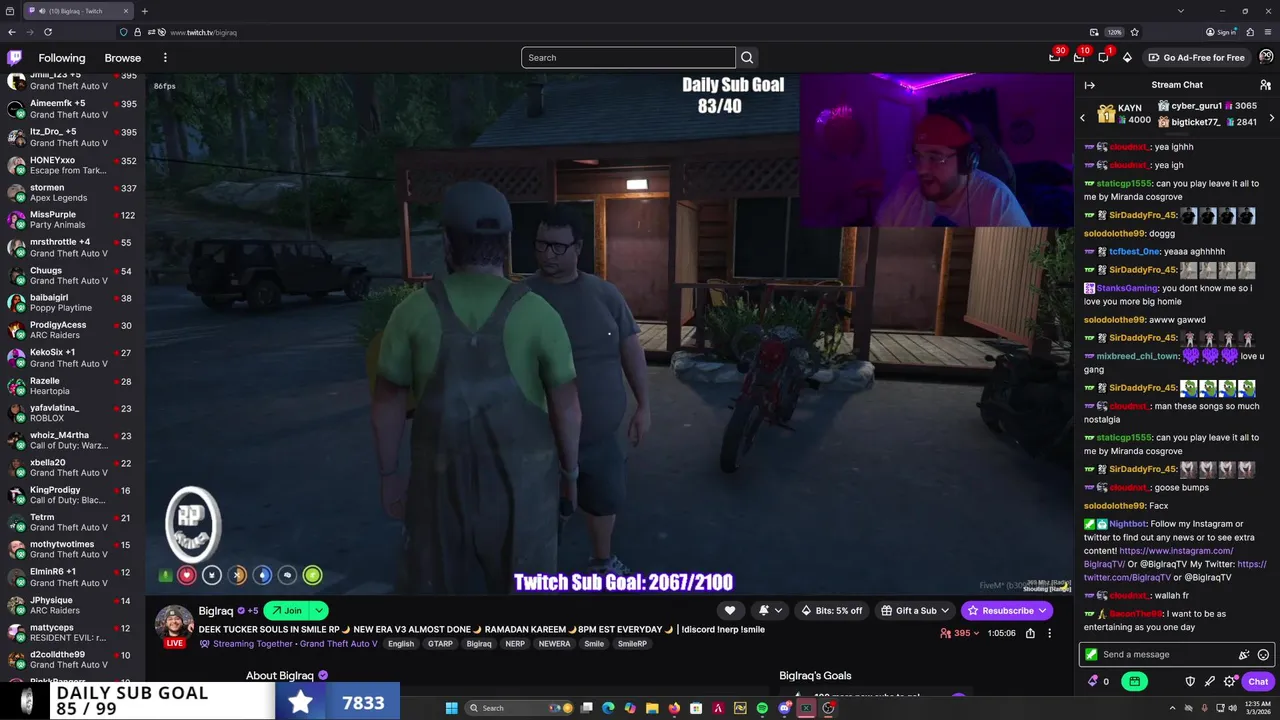Open Gift a Sub dropdown
1280x720 pixels.
tap(916, 610)
